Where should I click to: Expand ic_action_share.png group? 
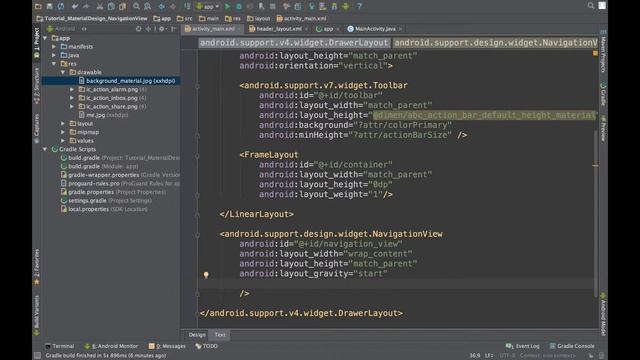(72, 107)
